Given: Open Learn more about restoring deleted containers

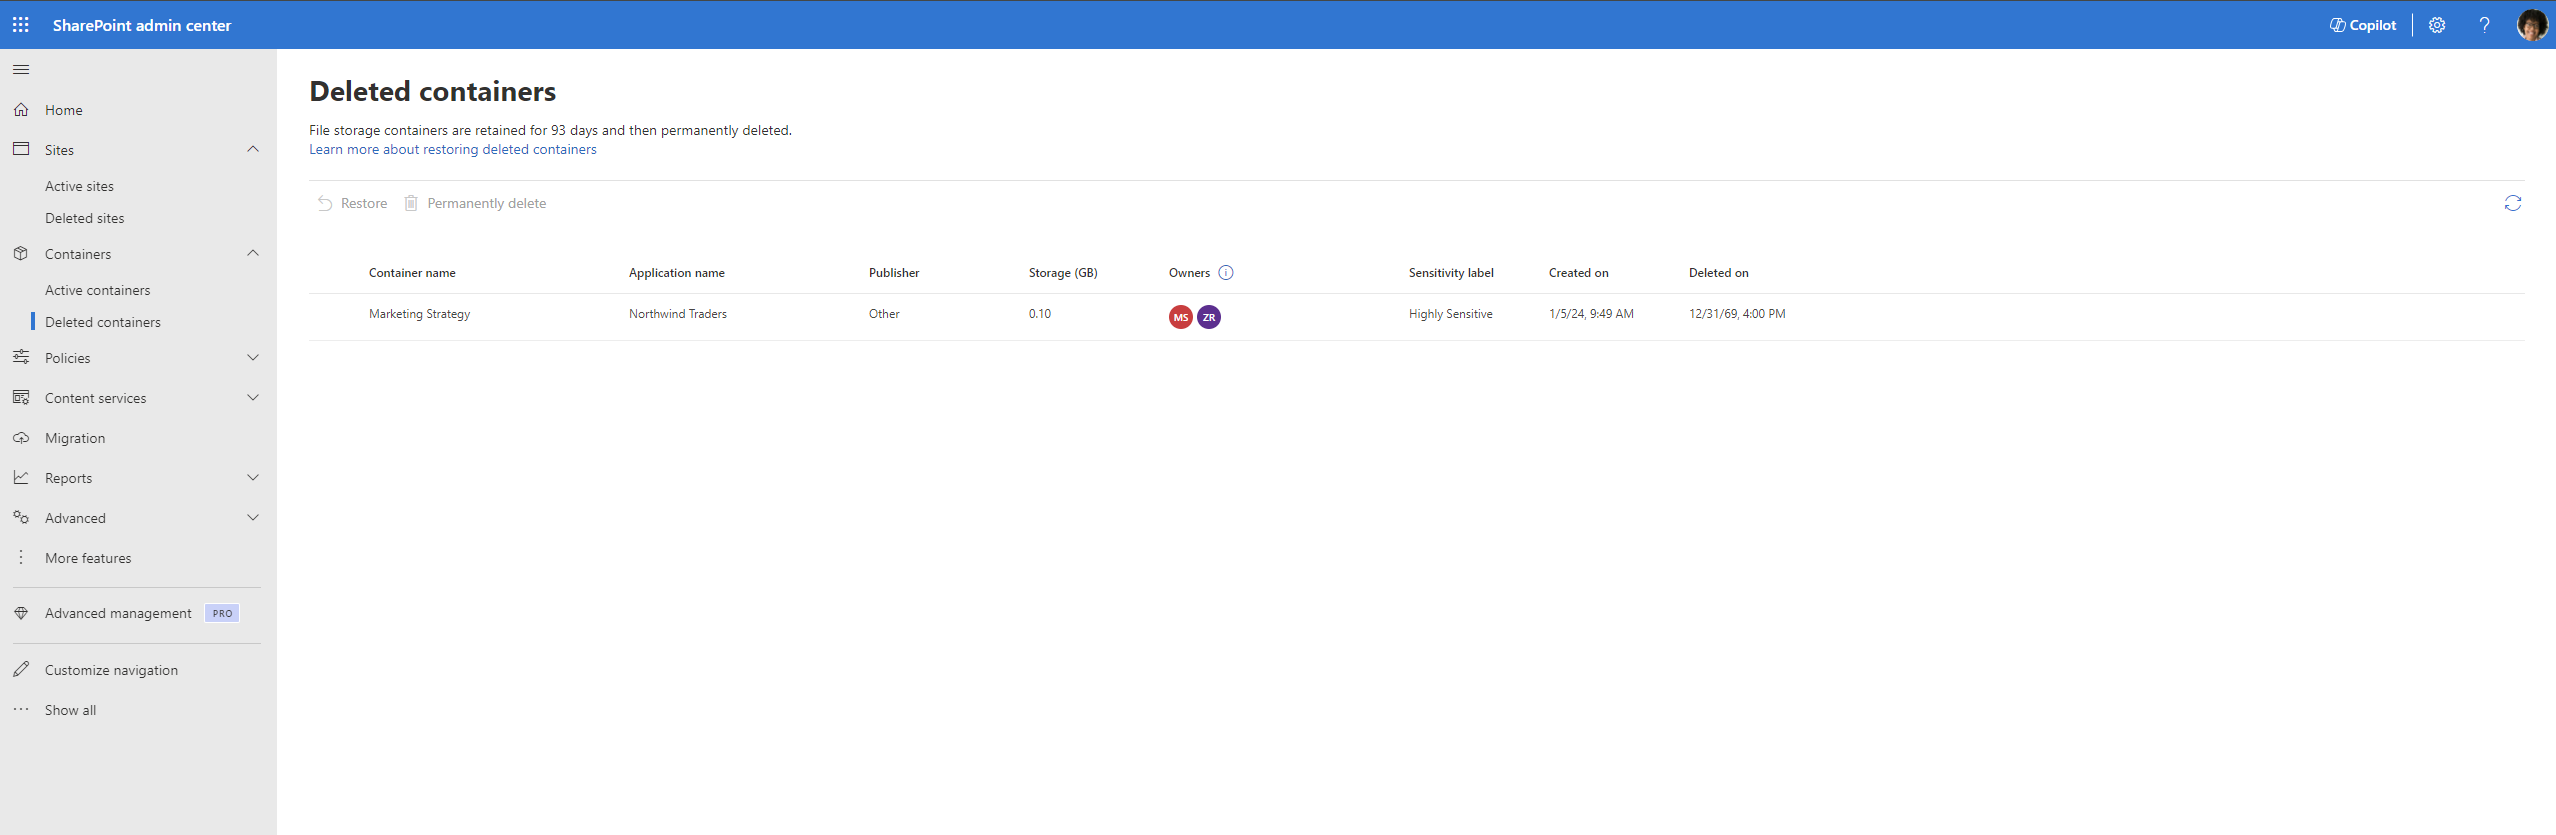Looking at the screenshot, I should point(453,149).
